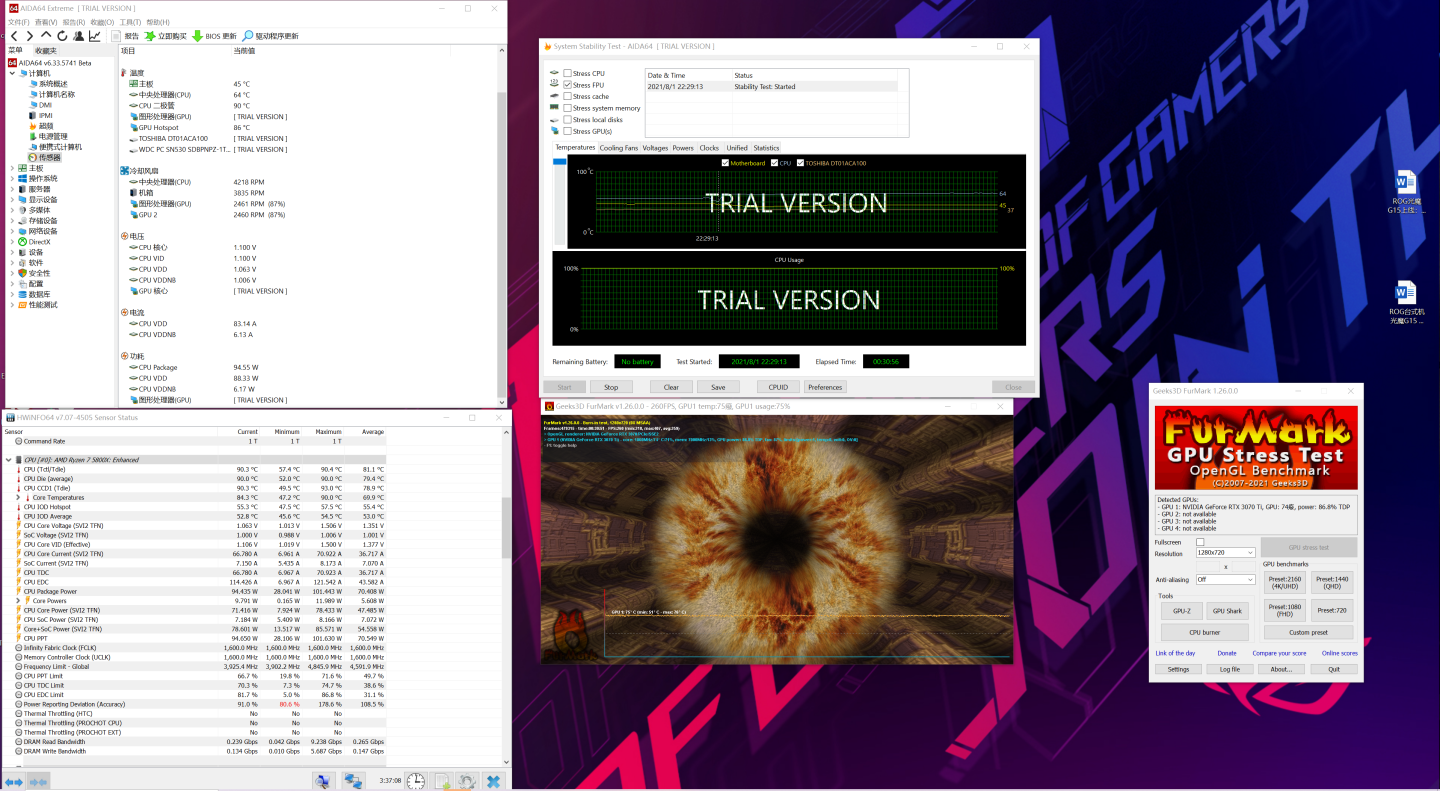Toggle TOSHIBA DT01ACA100 graph checkbox
Viewport: 1440px width, 791px height.
(800, 163)
